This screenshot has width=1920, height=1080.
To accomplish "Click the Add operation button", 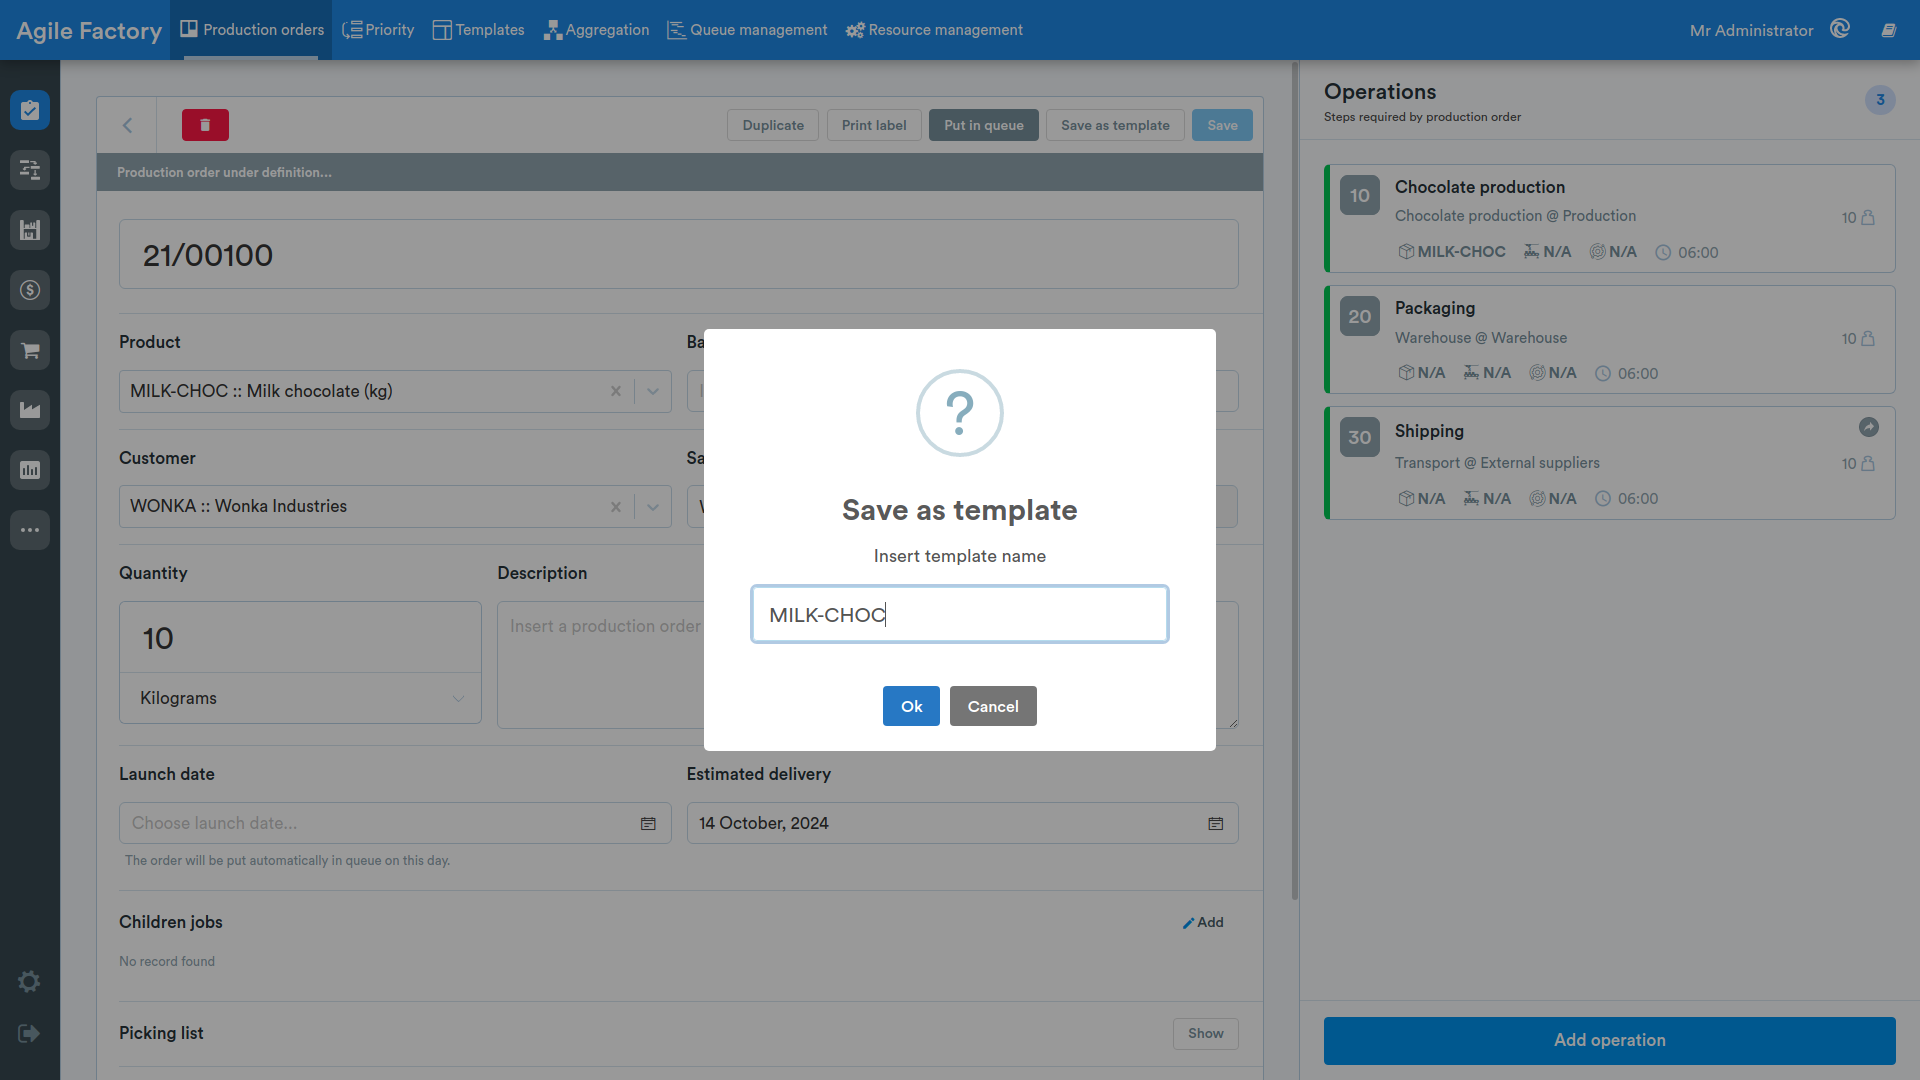I will (1610, 1040).
